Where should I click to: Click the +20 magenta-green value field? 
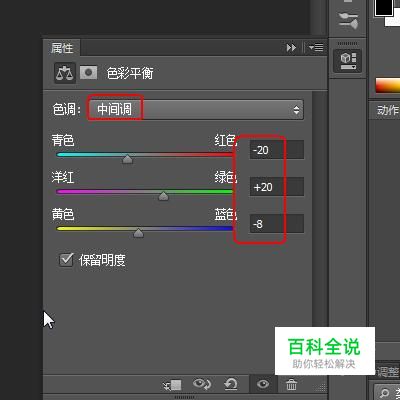pos(277,187)
